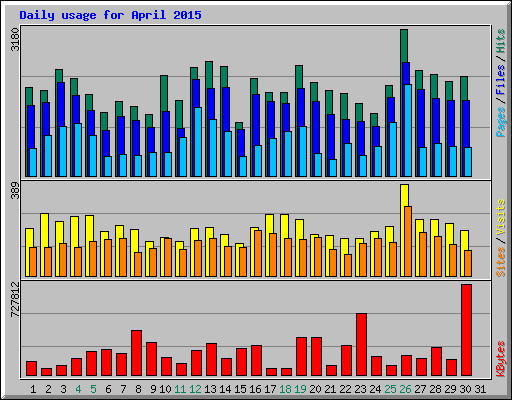The width and height of the screenshot is (512, 400).
Task: Click the yellow 'Visits' legend label
Action: tap(501, 217)
